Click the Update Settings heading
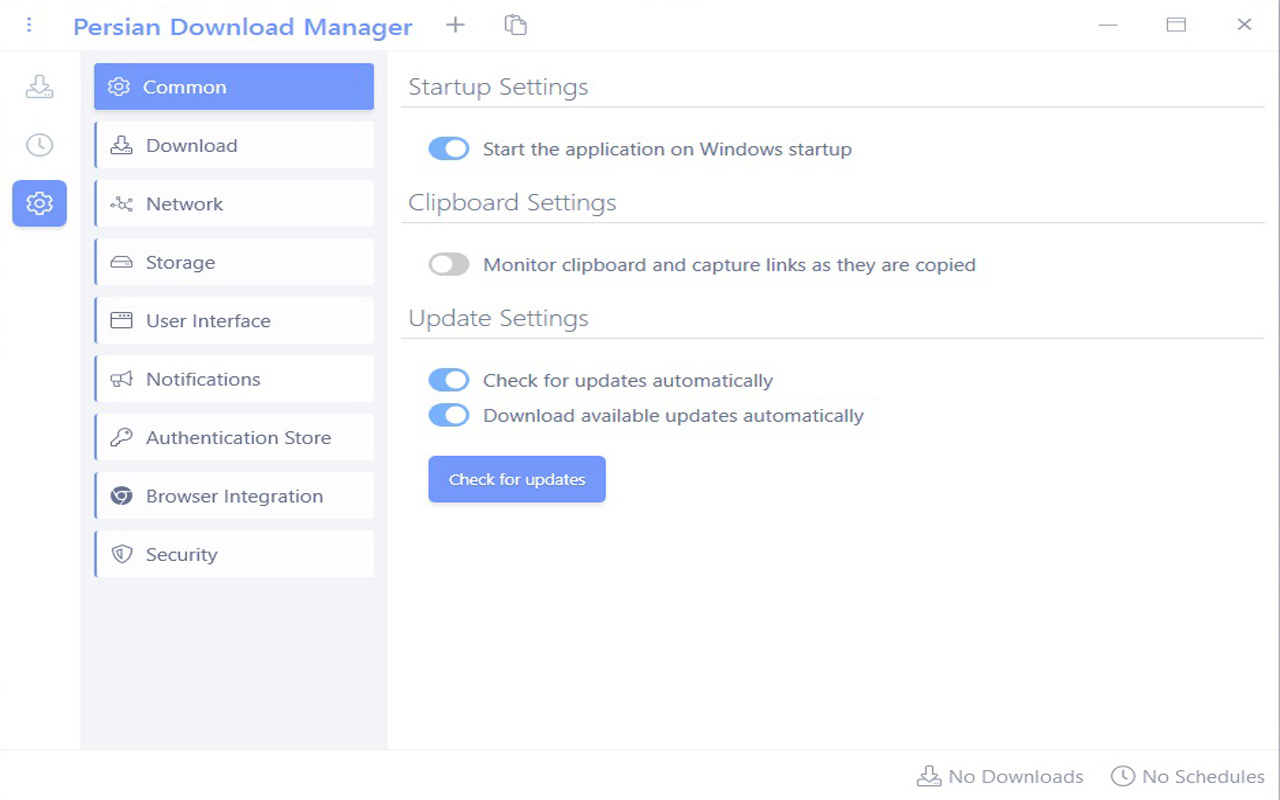1280x800 pixels. click(498, 319)
